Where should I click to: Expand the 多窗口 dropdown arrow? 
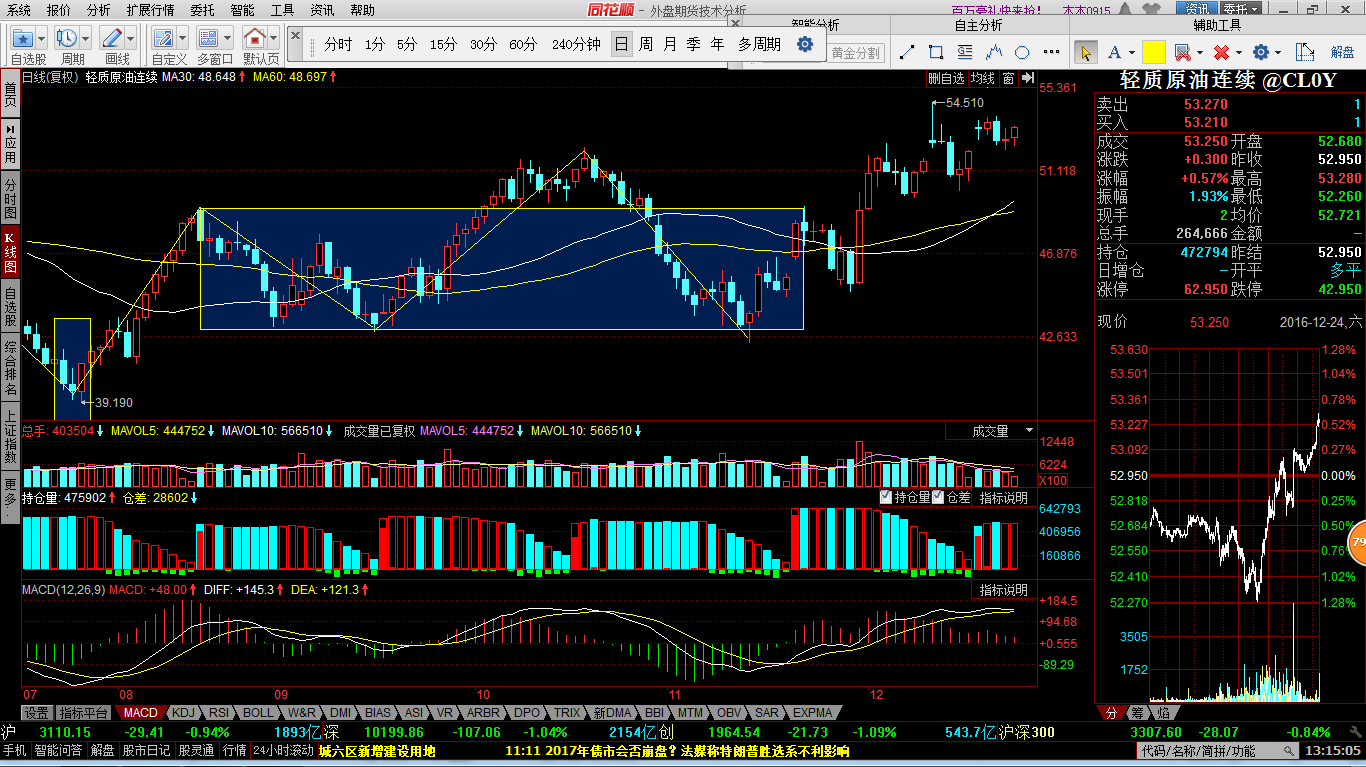point(228,38)
